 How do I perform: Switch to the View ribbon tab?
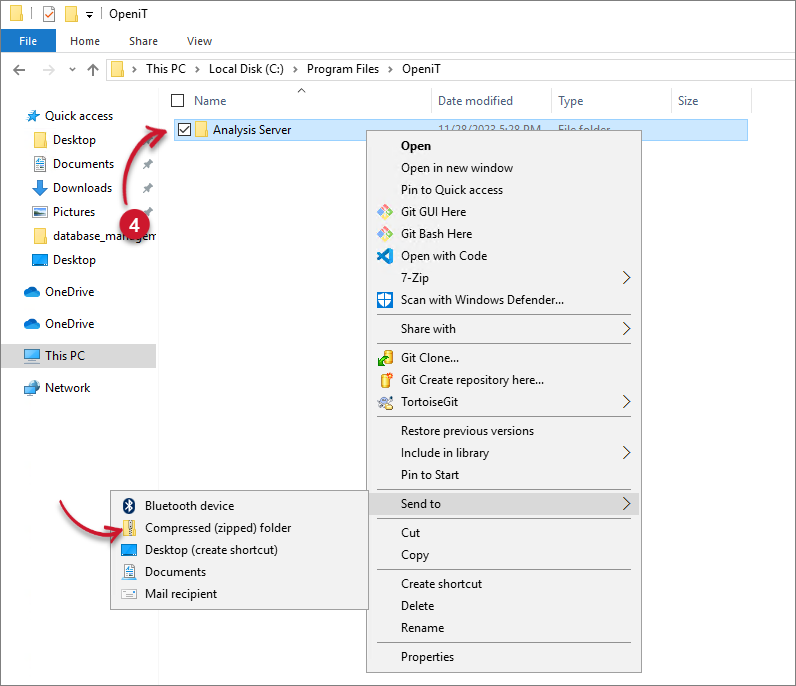pyautogui.click(x=199, y=41)
